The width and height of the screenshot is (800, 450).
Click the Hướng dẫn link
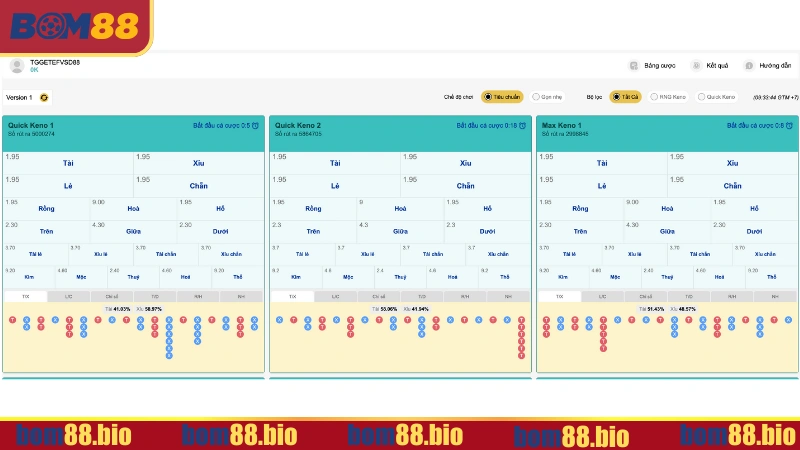click(775, 66)
